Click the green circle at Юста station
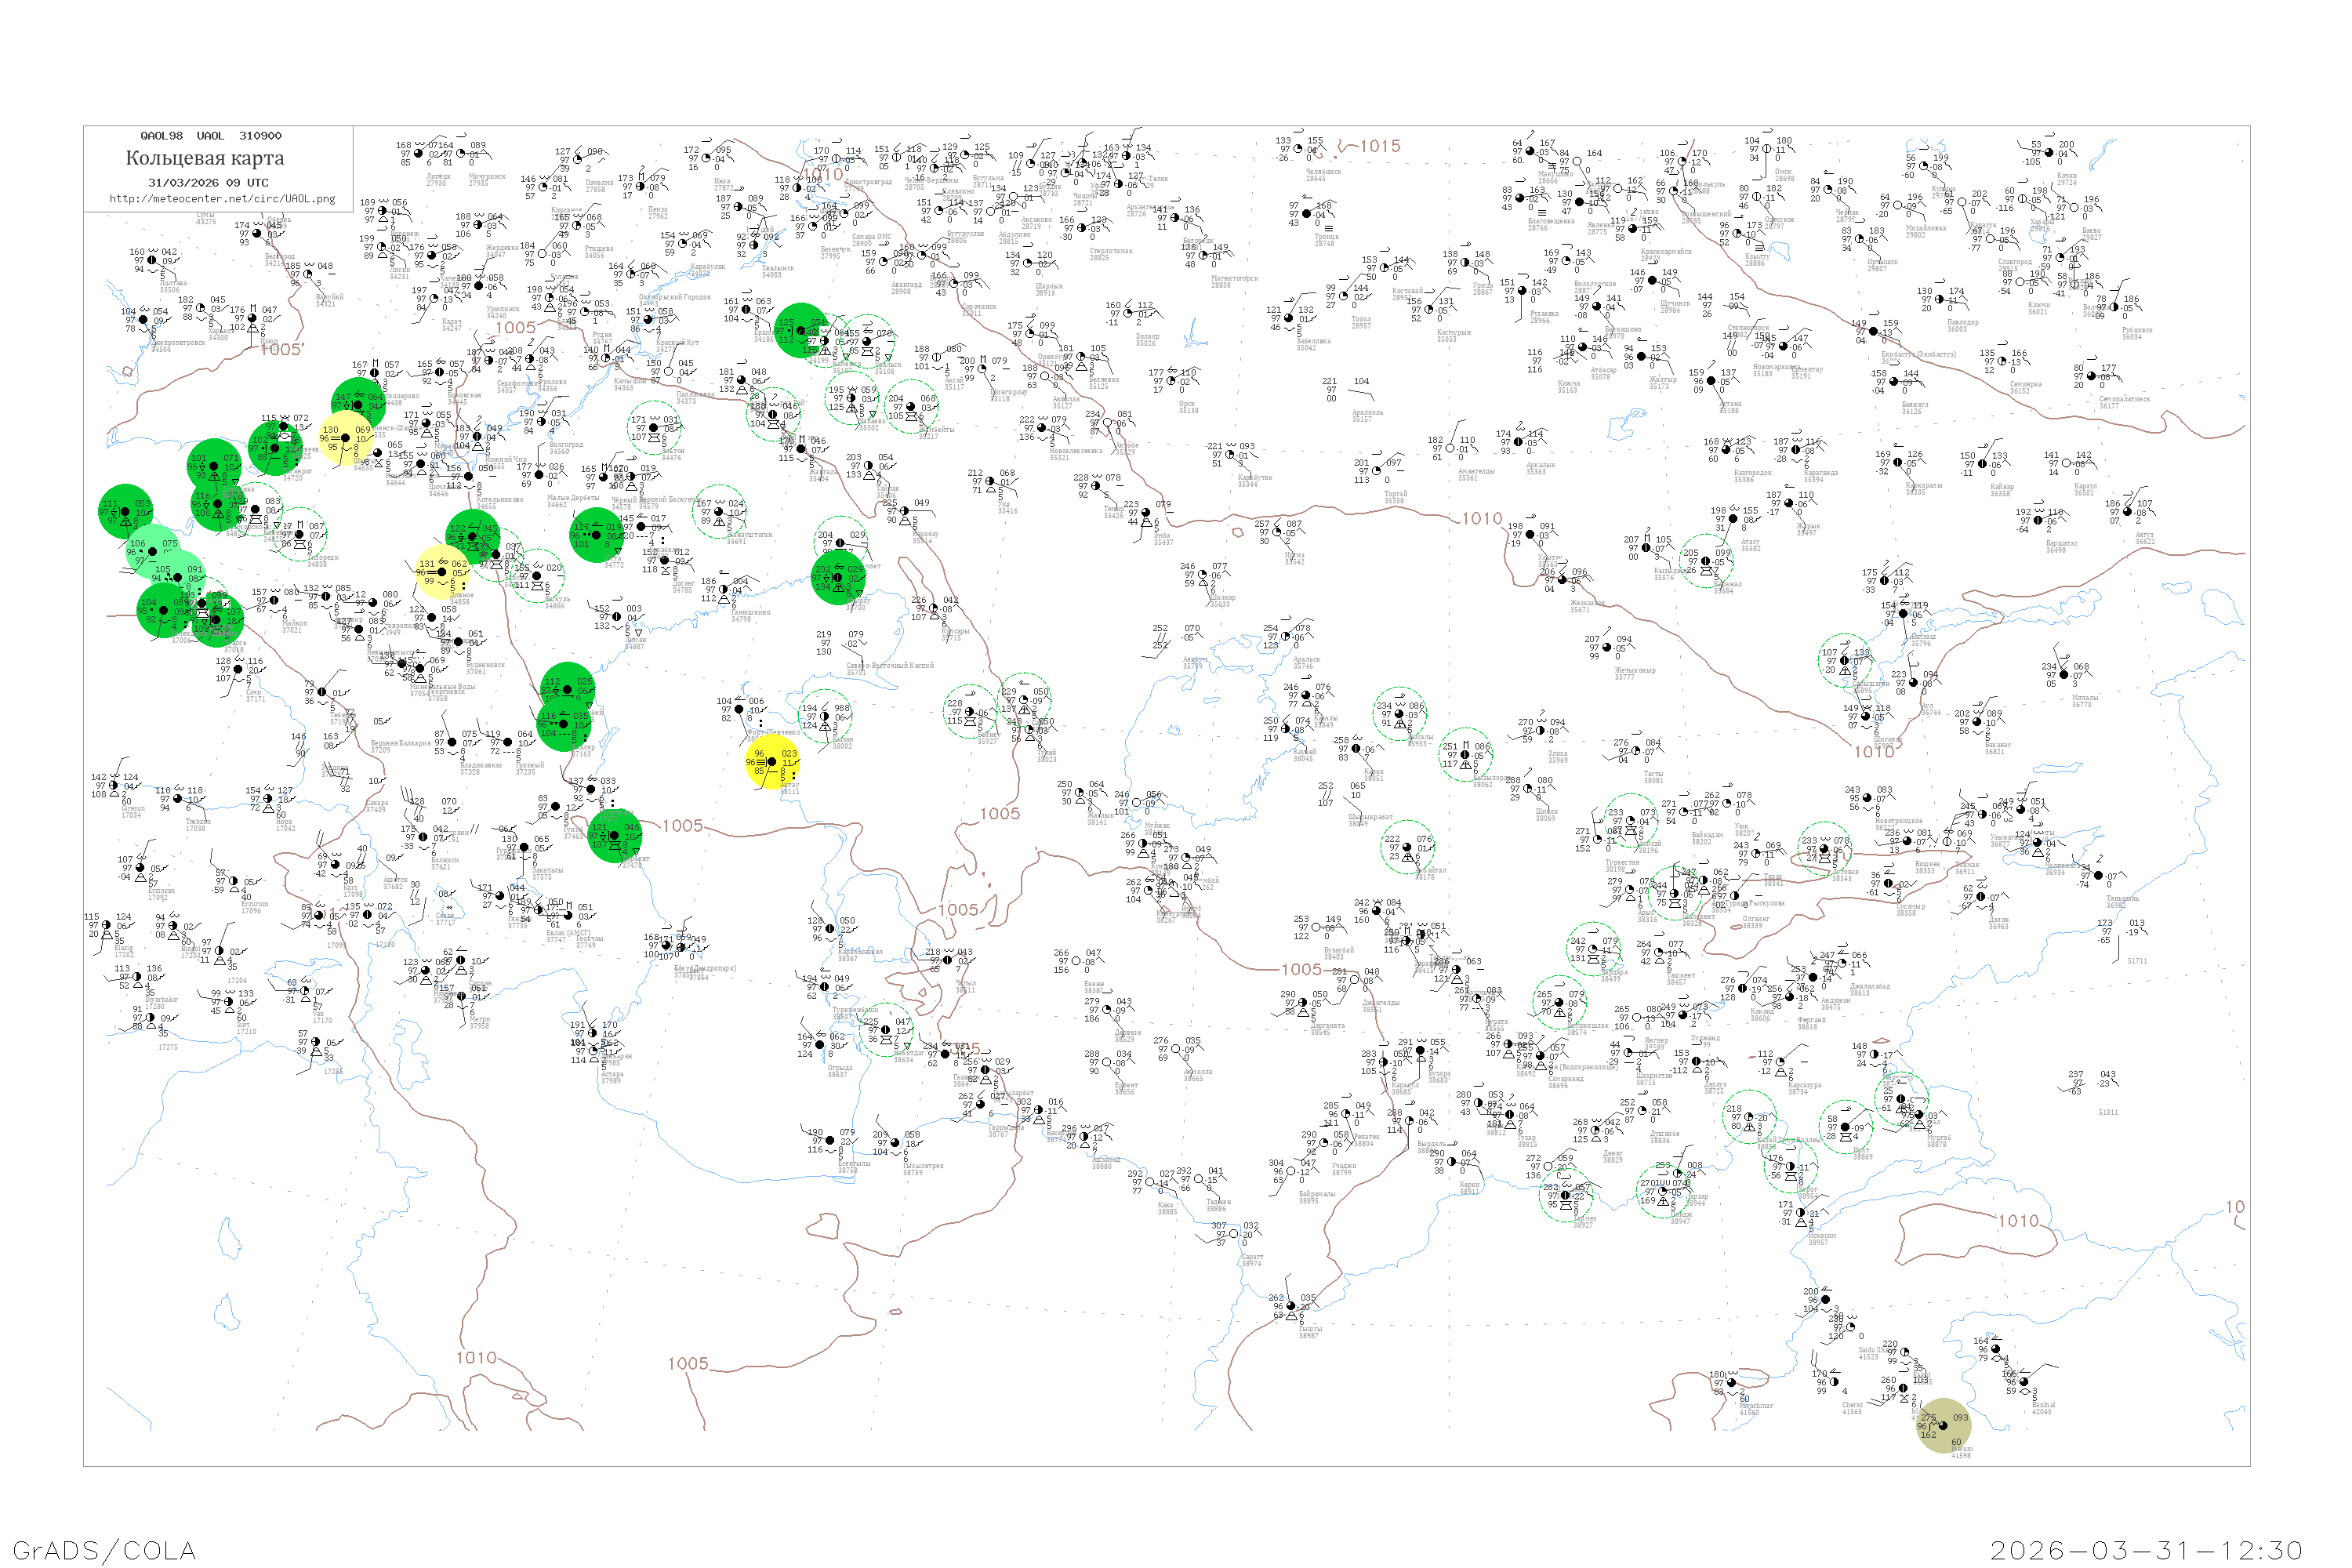 click(x=595, y=535)
